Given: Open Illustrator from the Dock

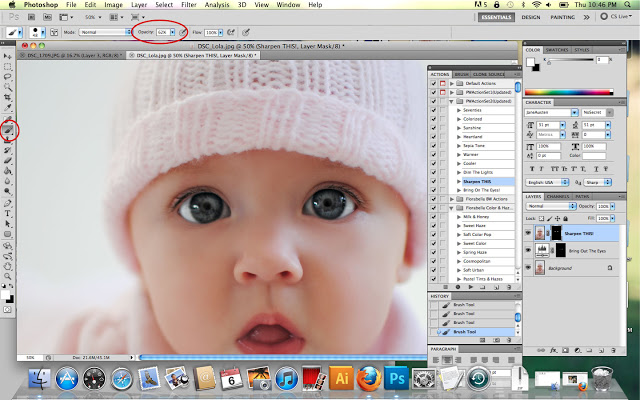Looking at the screenshot, I should 341,378.
